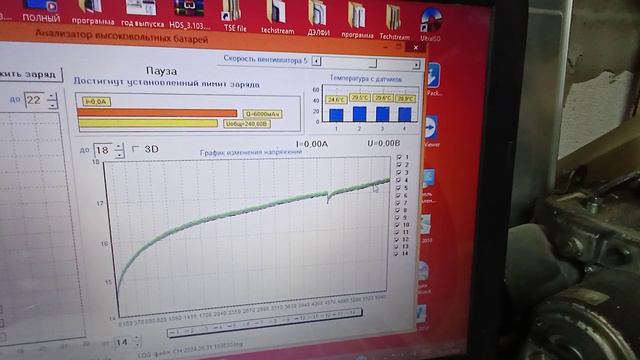Close the battery analyzer window
640x360 pixels.
[x=416, y=47]
